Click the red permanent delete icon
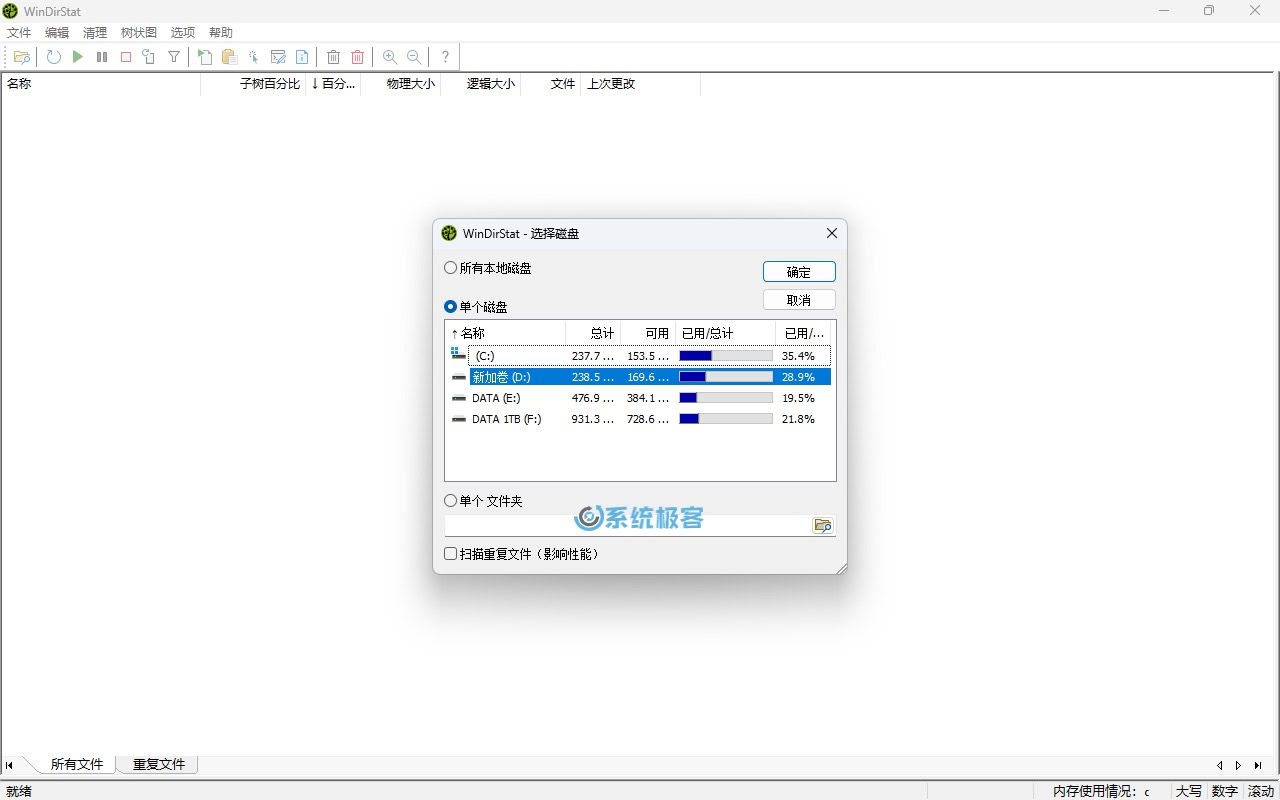Image resolution: width=1280 pixels, height=800 pixels. point(358,57)
